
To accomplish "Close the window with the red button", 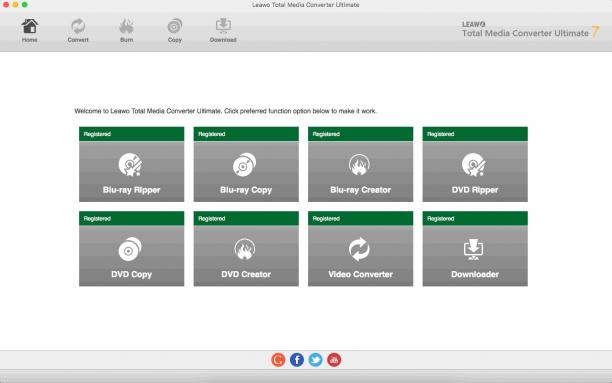I will click(6, 5).
